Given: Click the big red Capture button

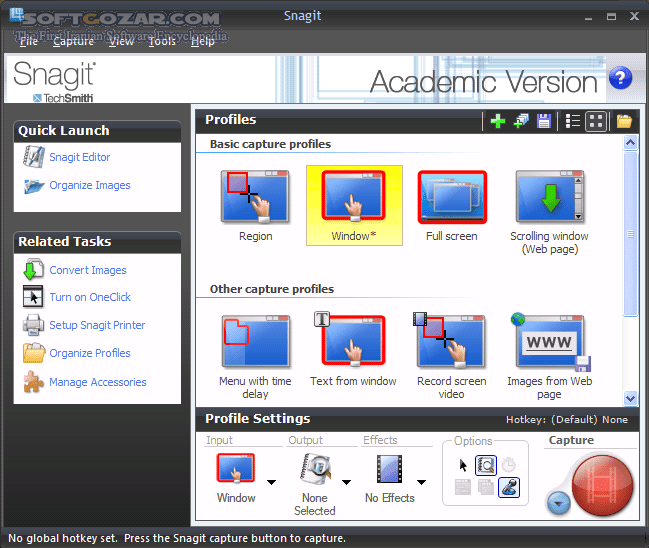Looking at the screenshot, I should (x=602, y=485).
